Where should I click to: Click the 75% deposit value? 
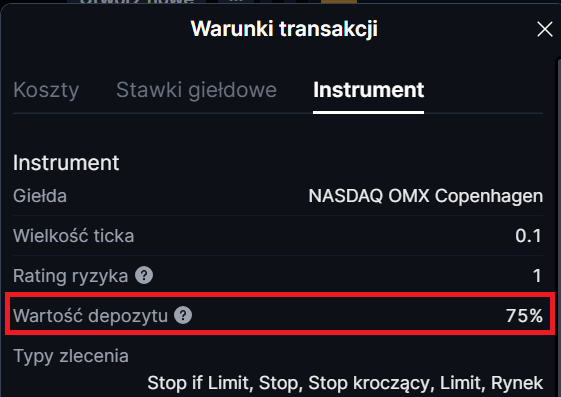[524, 316]
